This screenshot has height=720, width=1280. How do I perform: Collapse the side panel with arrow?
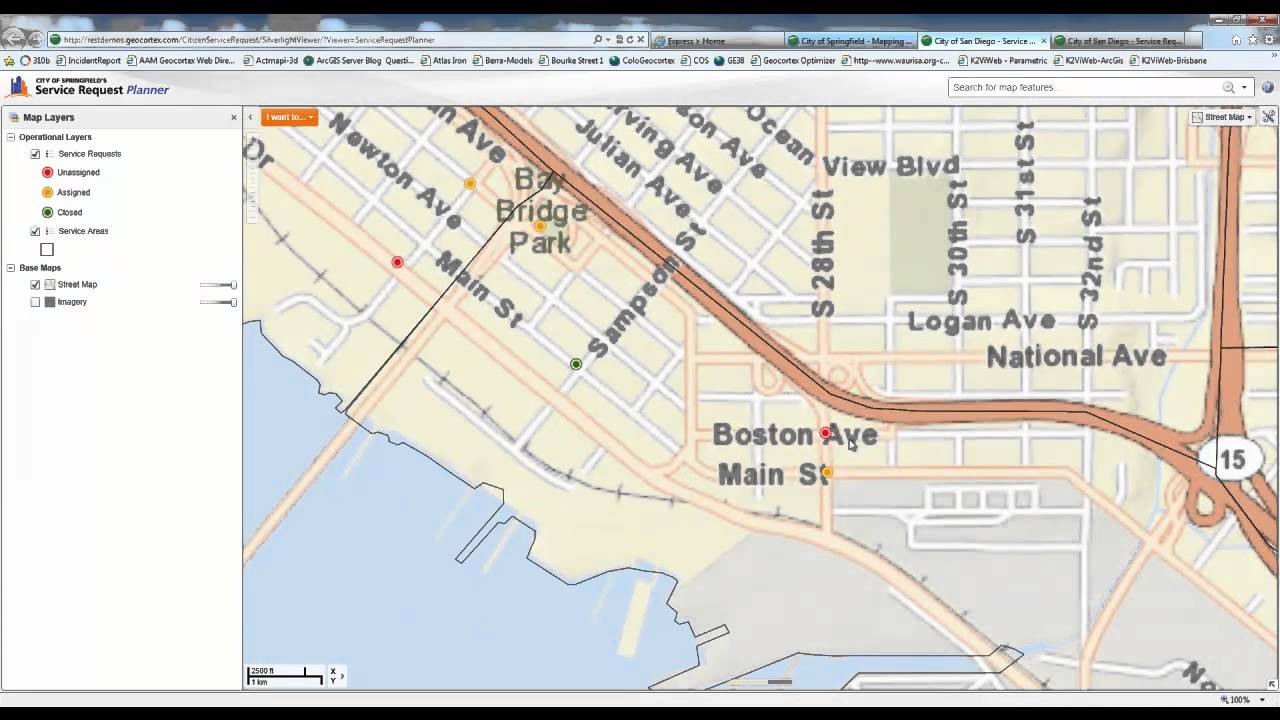tap(250, 117)
